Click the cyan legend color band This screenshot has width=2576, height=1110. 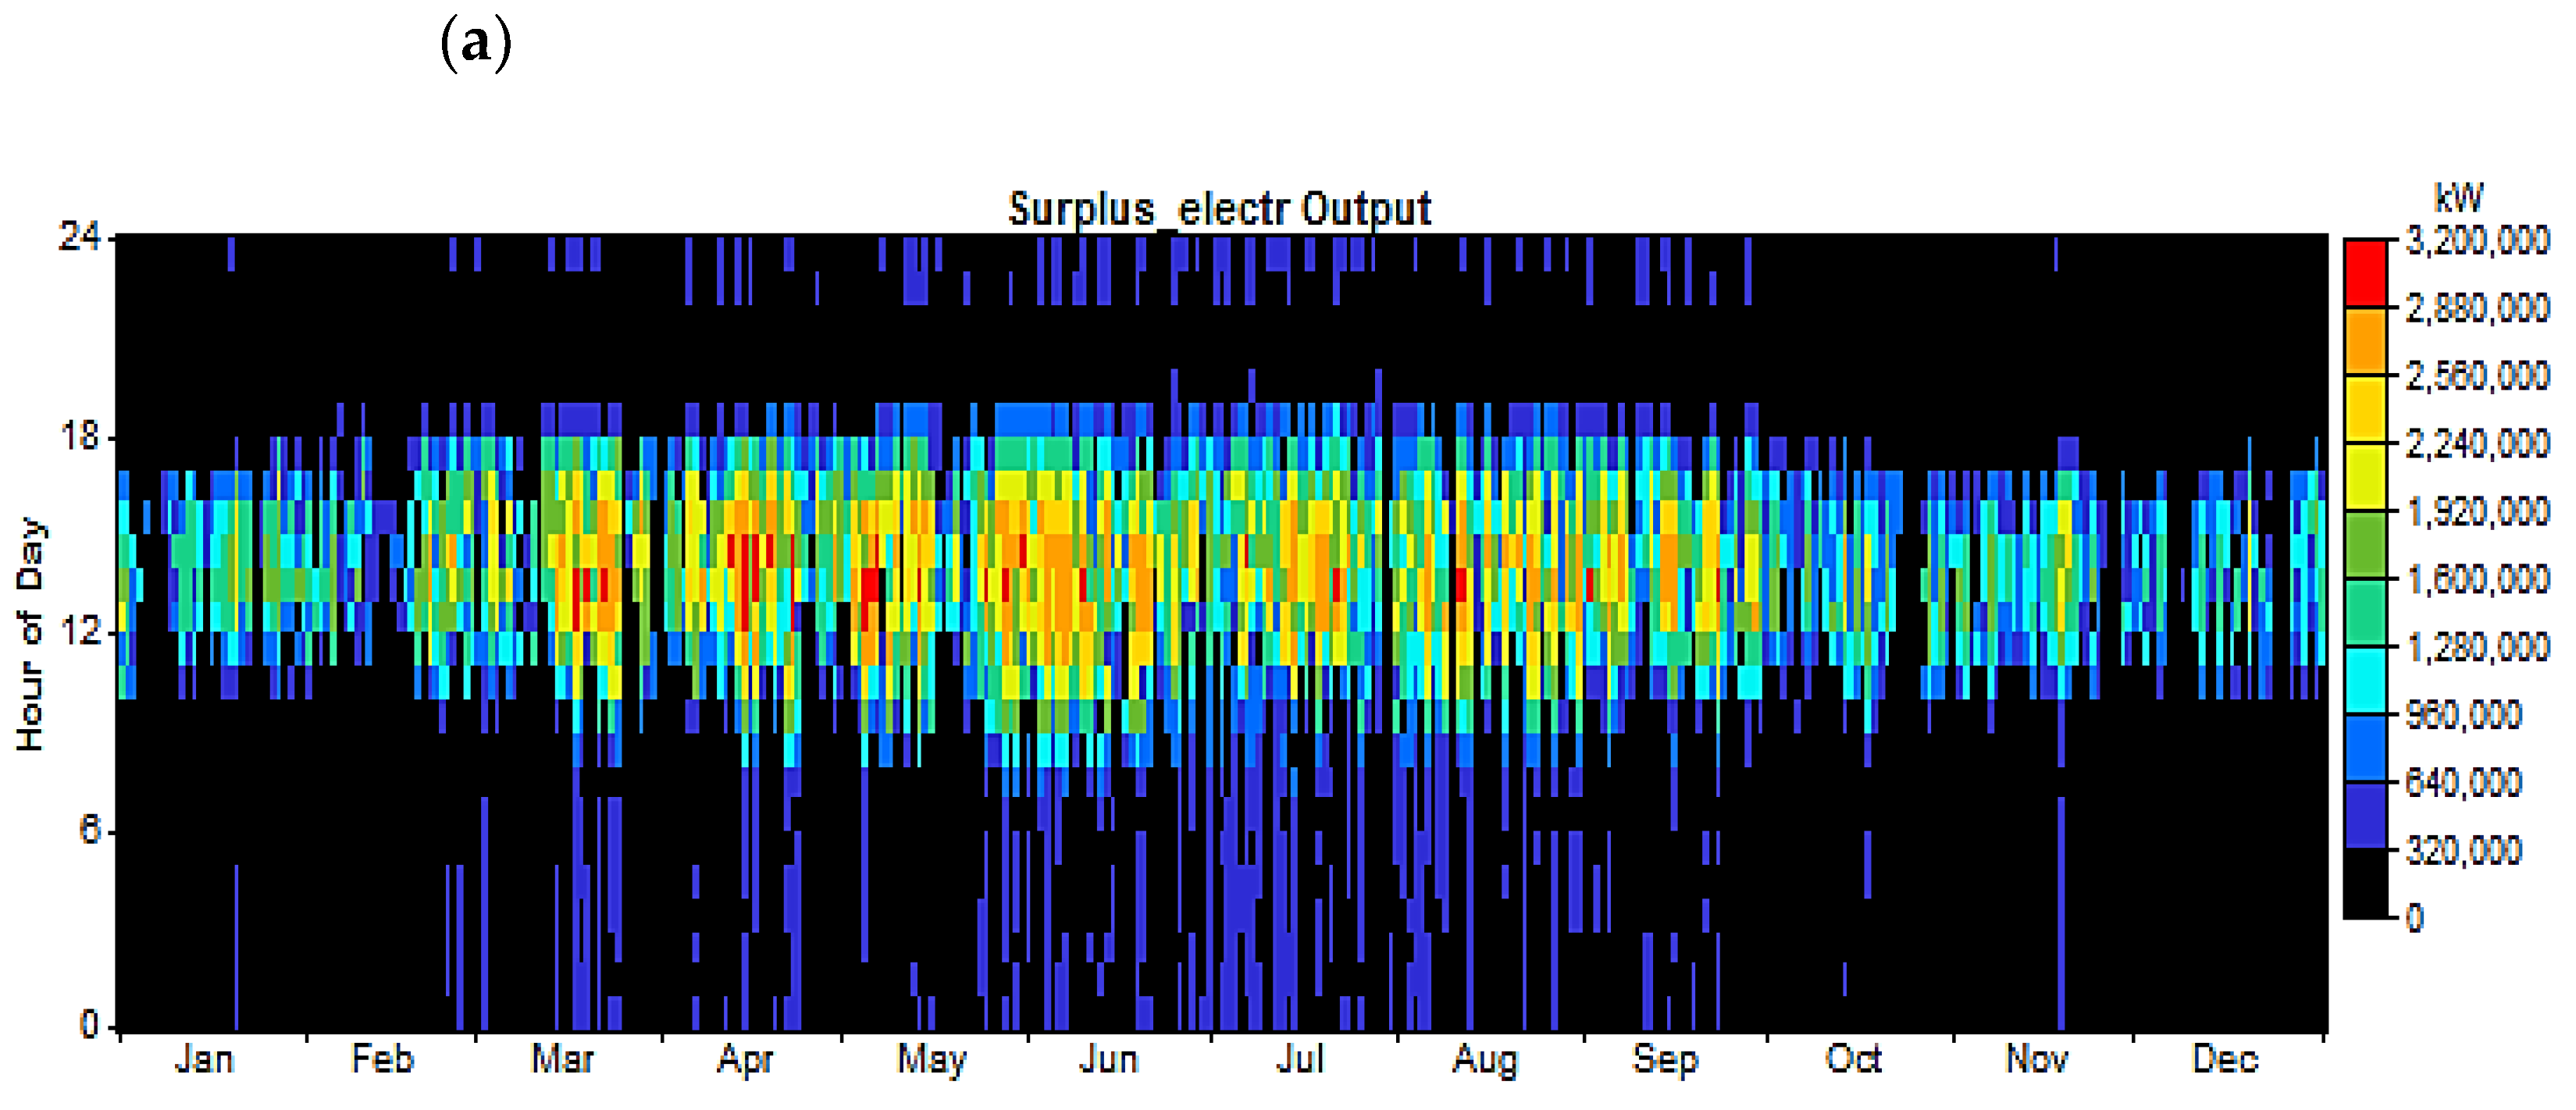pyautogui.click(x=2365, y=680)
